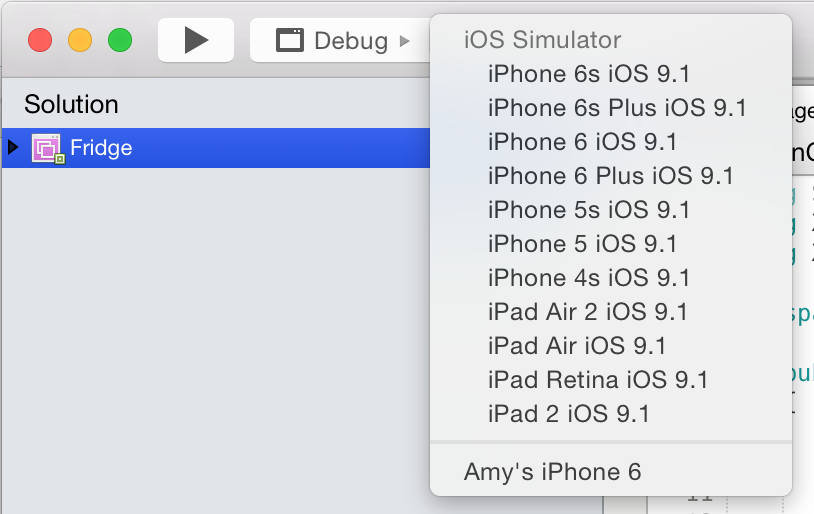
Task: Choose iPad Air iOS 9.1 simulator
Action: coord(611,346)
